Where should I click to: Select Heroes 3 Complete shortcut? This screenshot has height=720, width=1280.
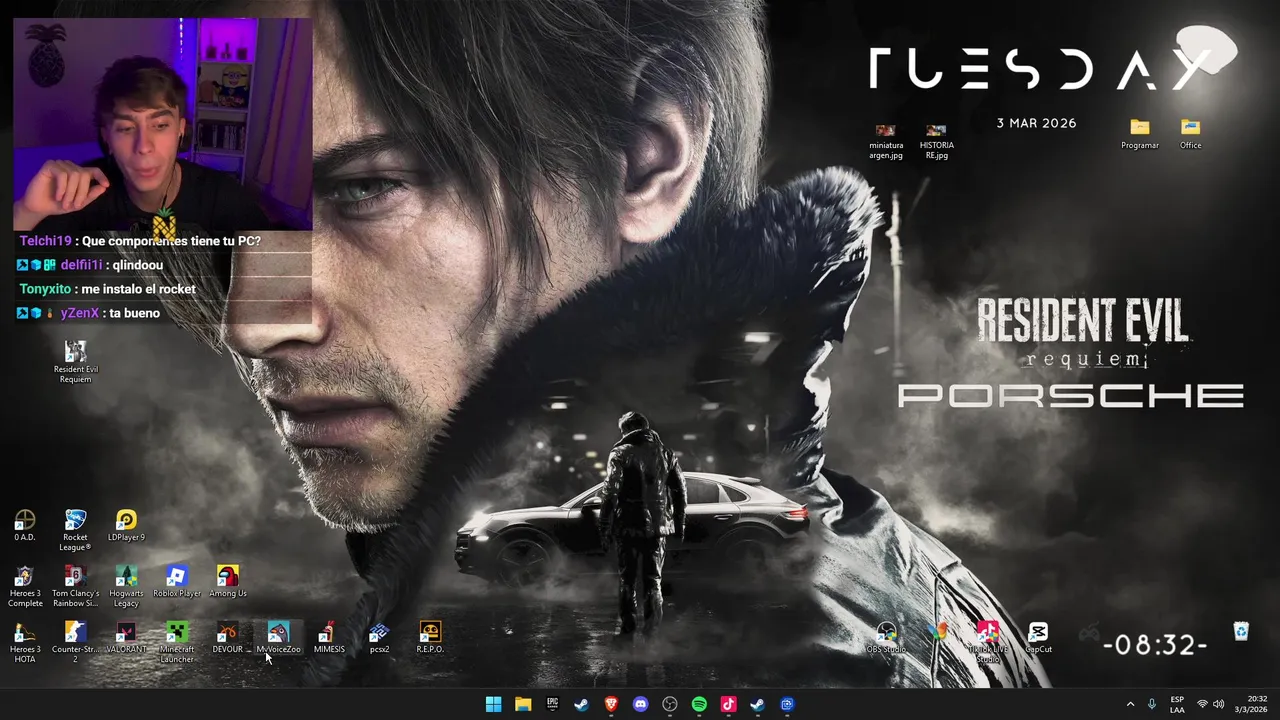[x=25, y=587]
